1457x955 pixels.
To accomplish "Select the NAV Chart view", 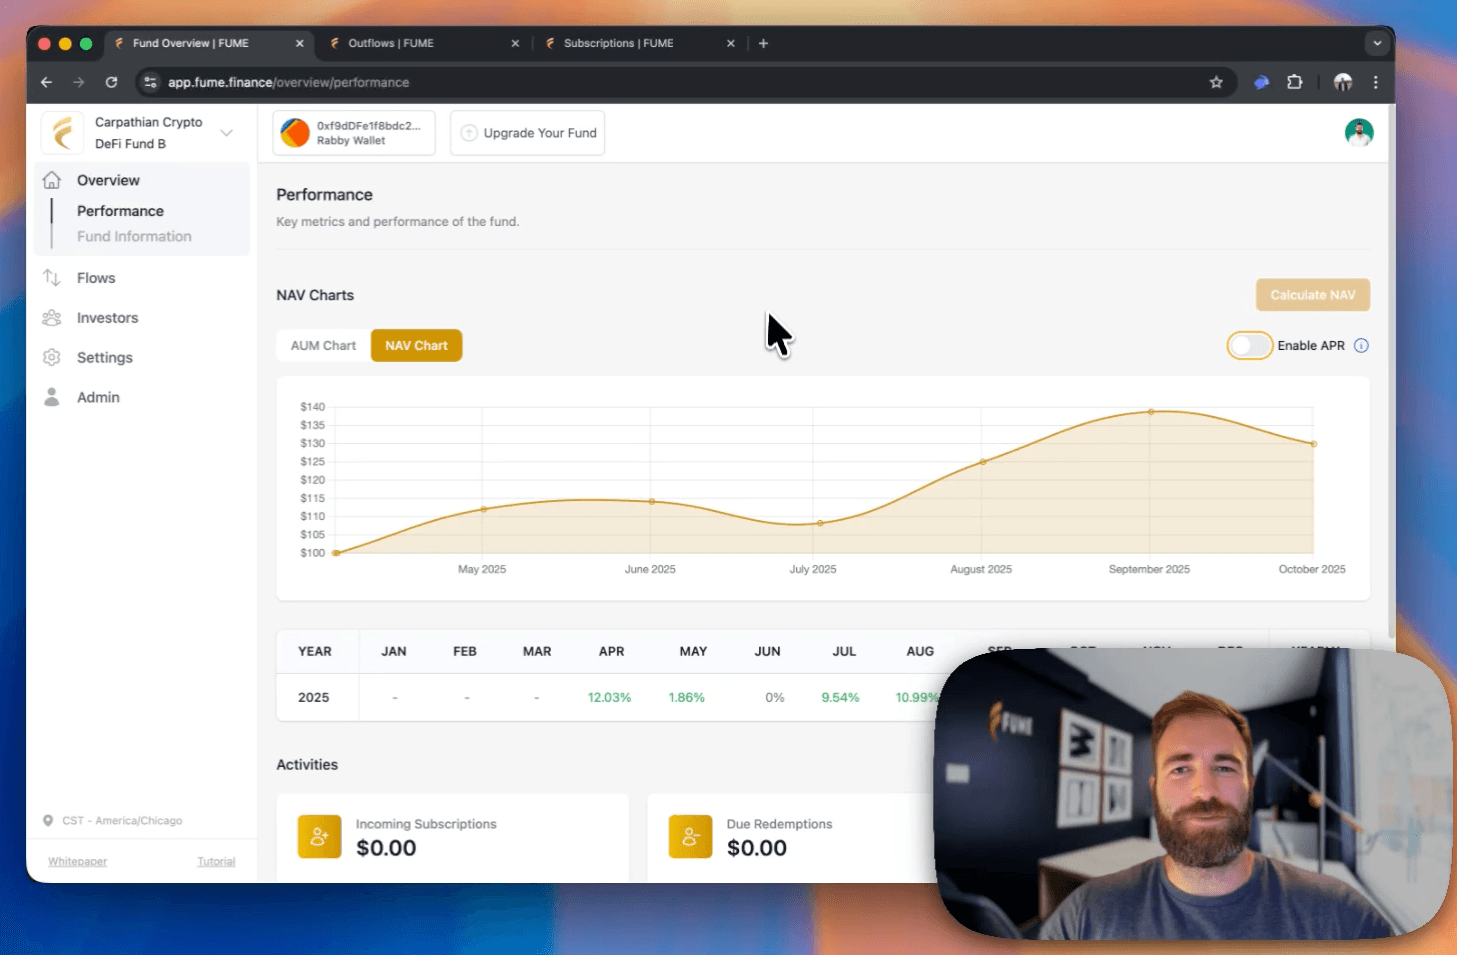I will 416,346.
